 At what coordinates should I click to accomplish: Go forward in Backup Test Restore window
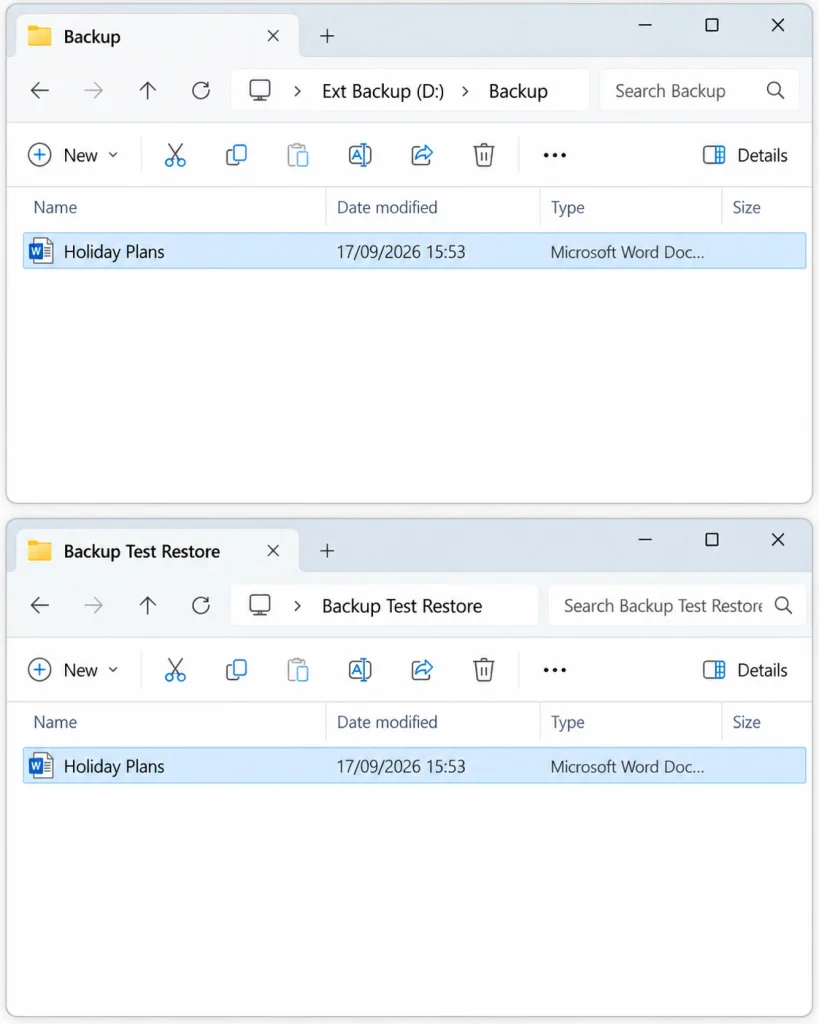93,605
